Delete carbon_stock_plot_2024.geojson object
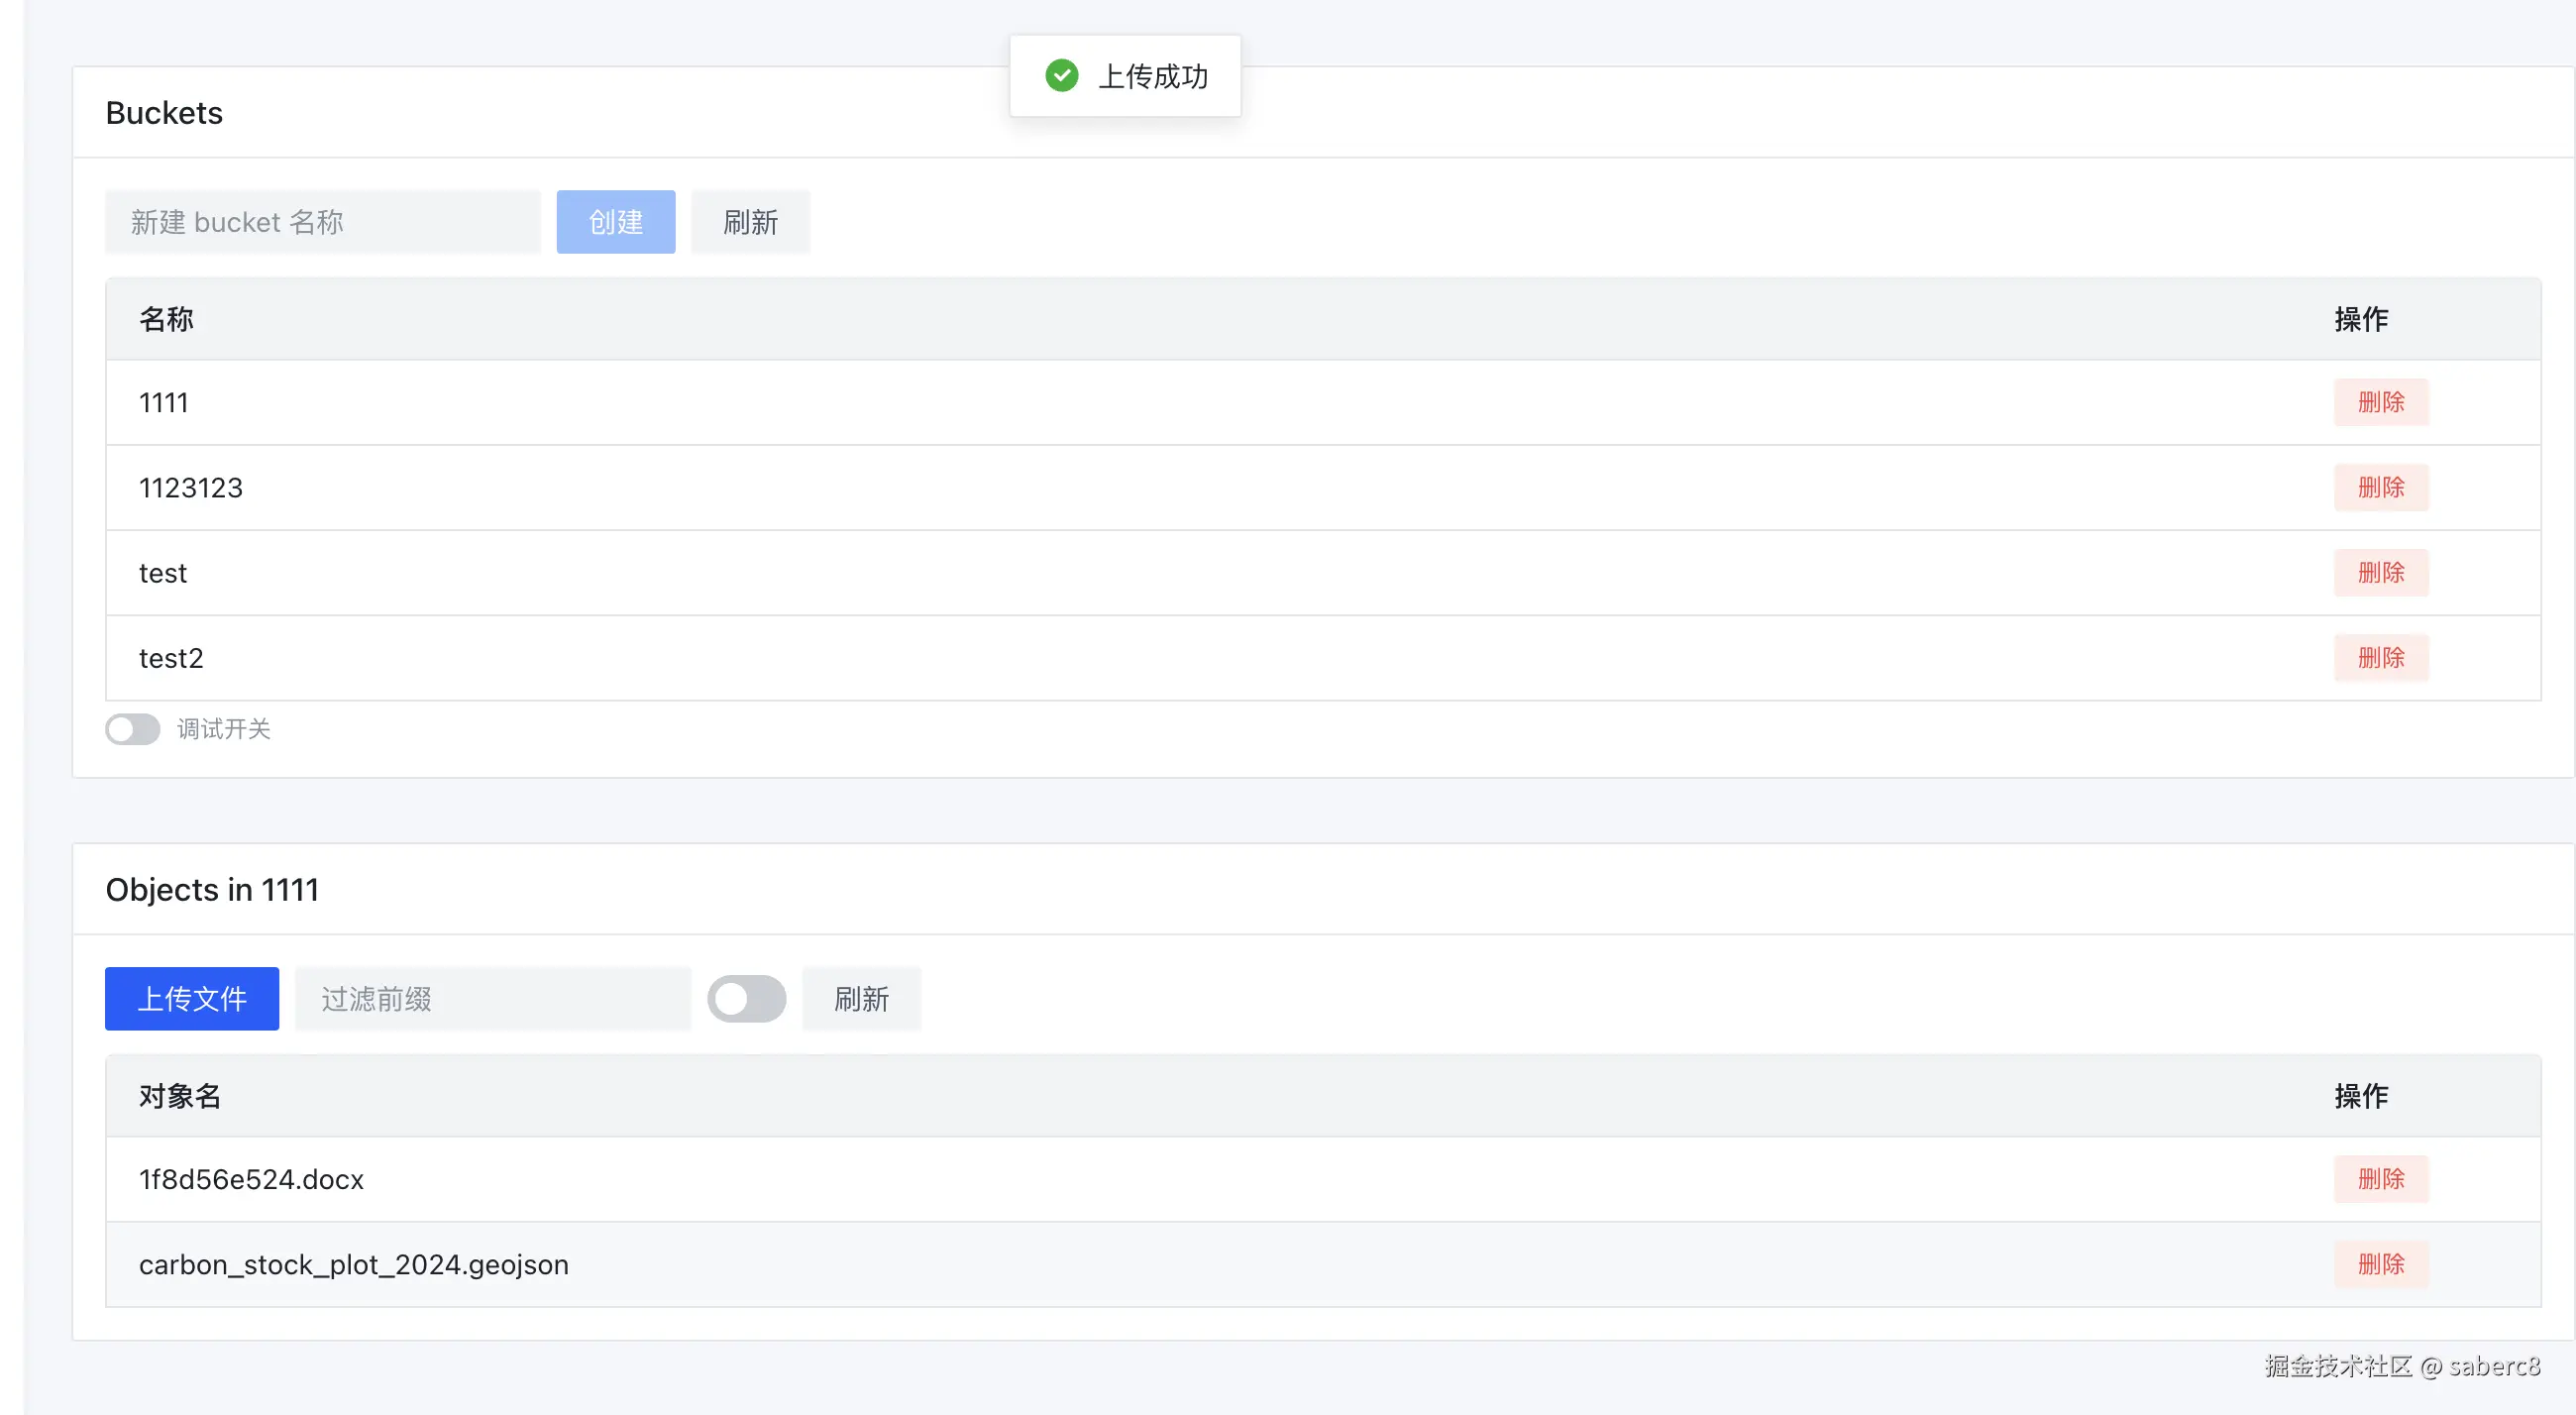This screenshot has width=2576, height=1415. click(2380, 1264)
